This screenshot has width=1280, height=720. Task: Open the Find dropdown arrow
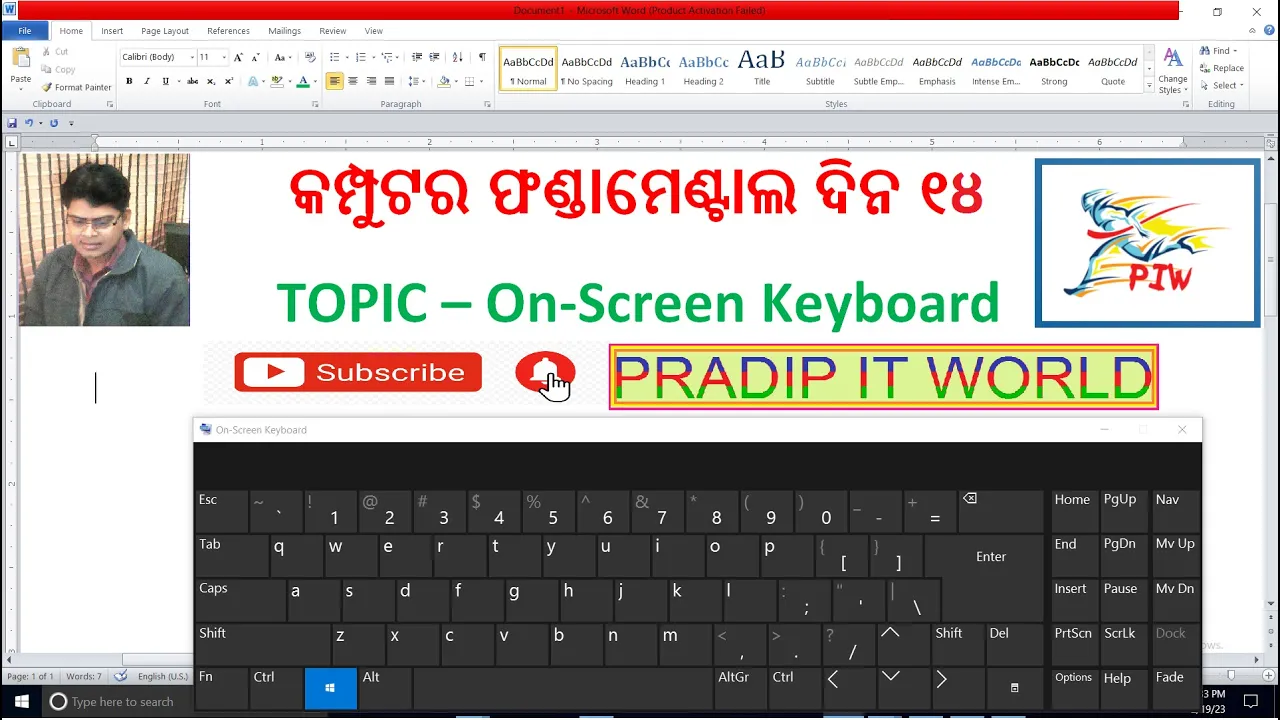[1235, 51]
